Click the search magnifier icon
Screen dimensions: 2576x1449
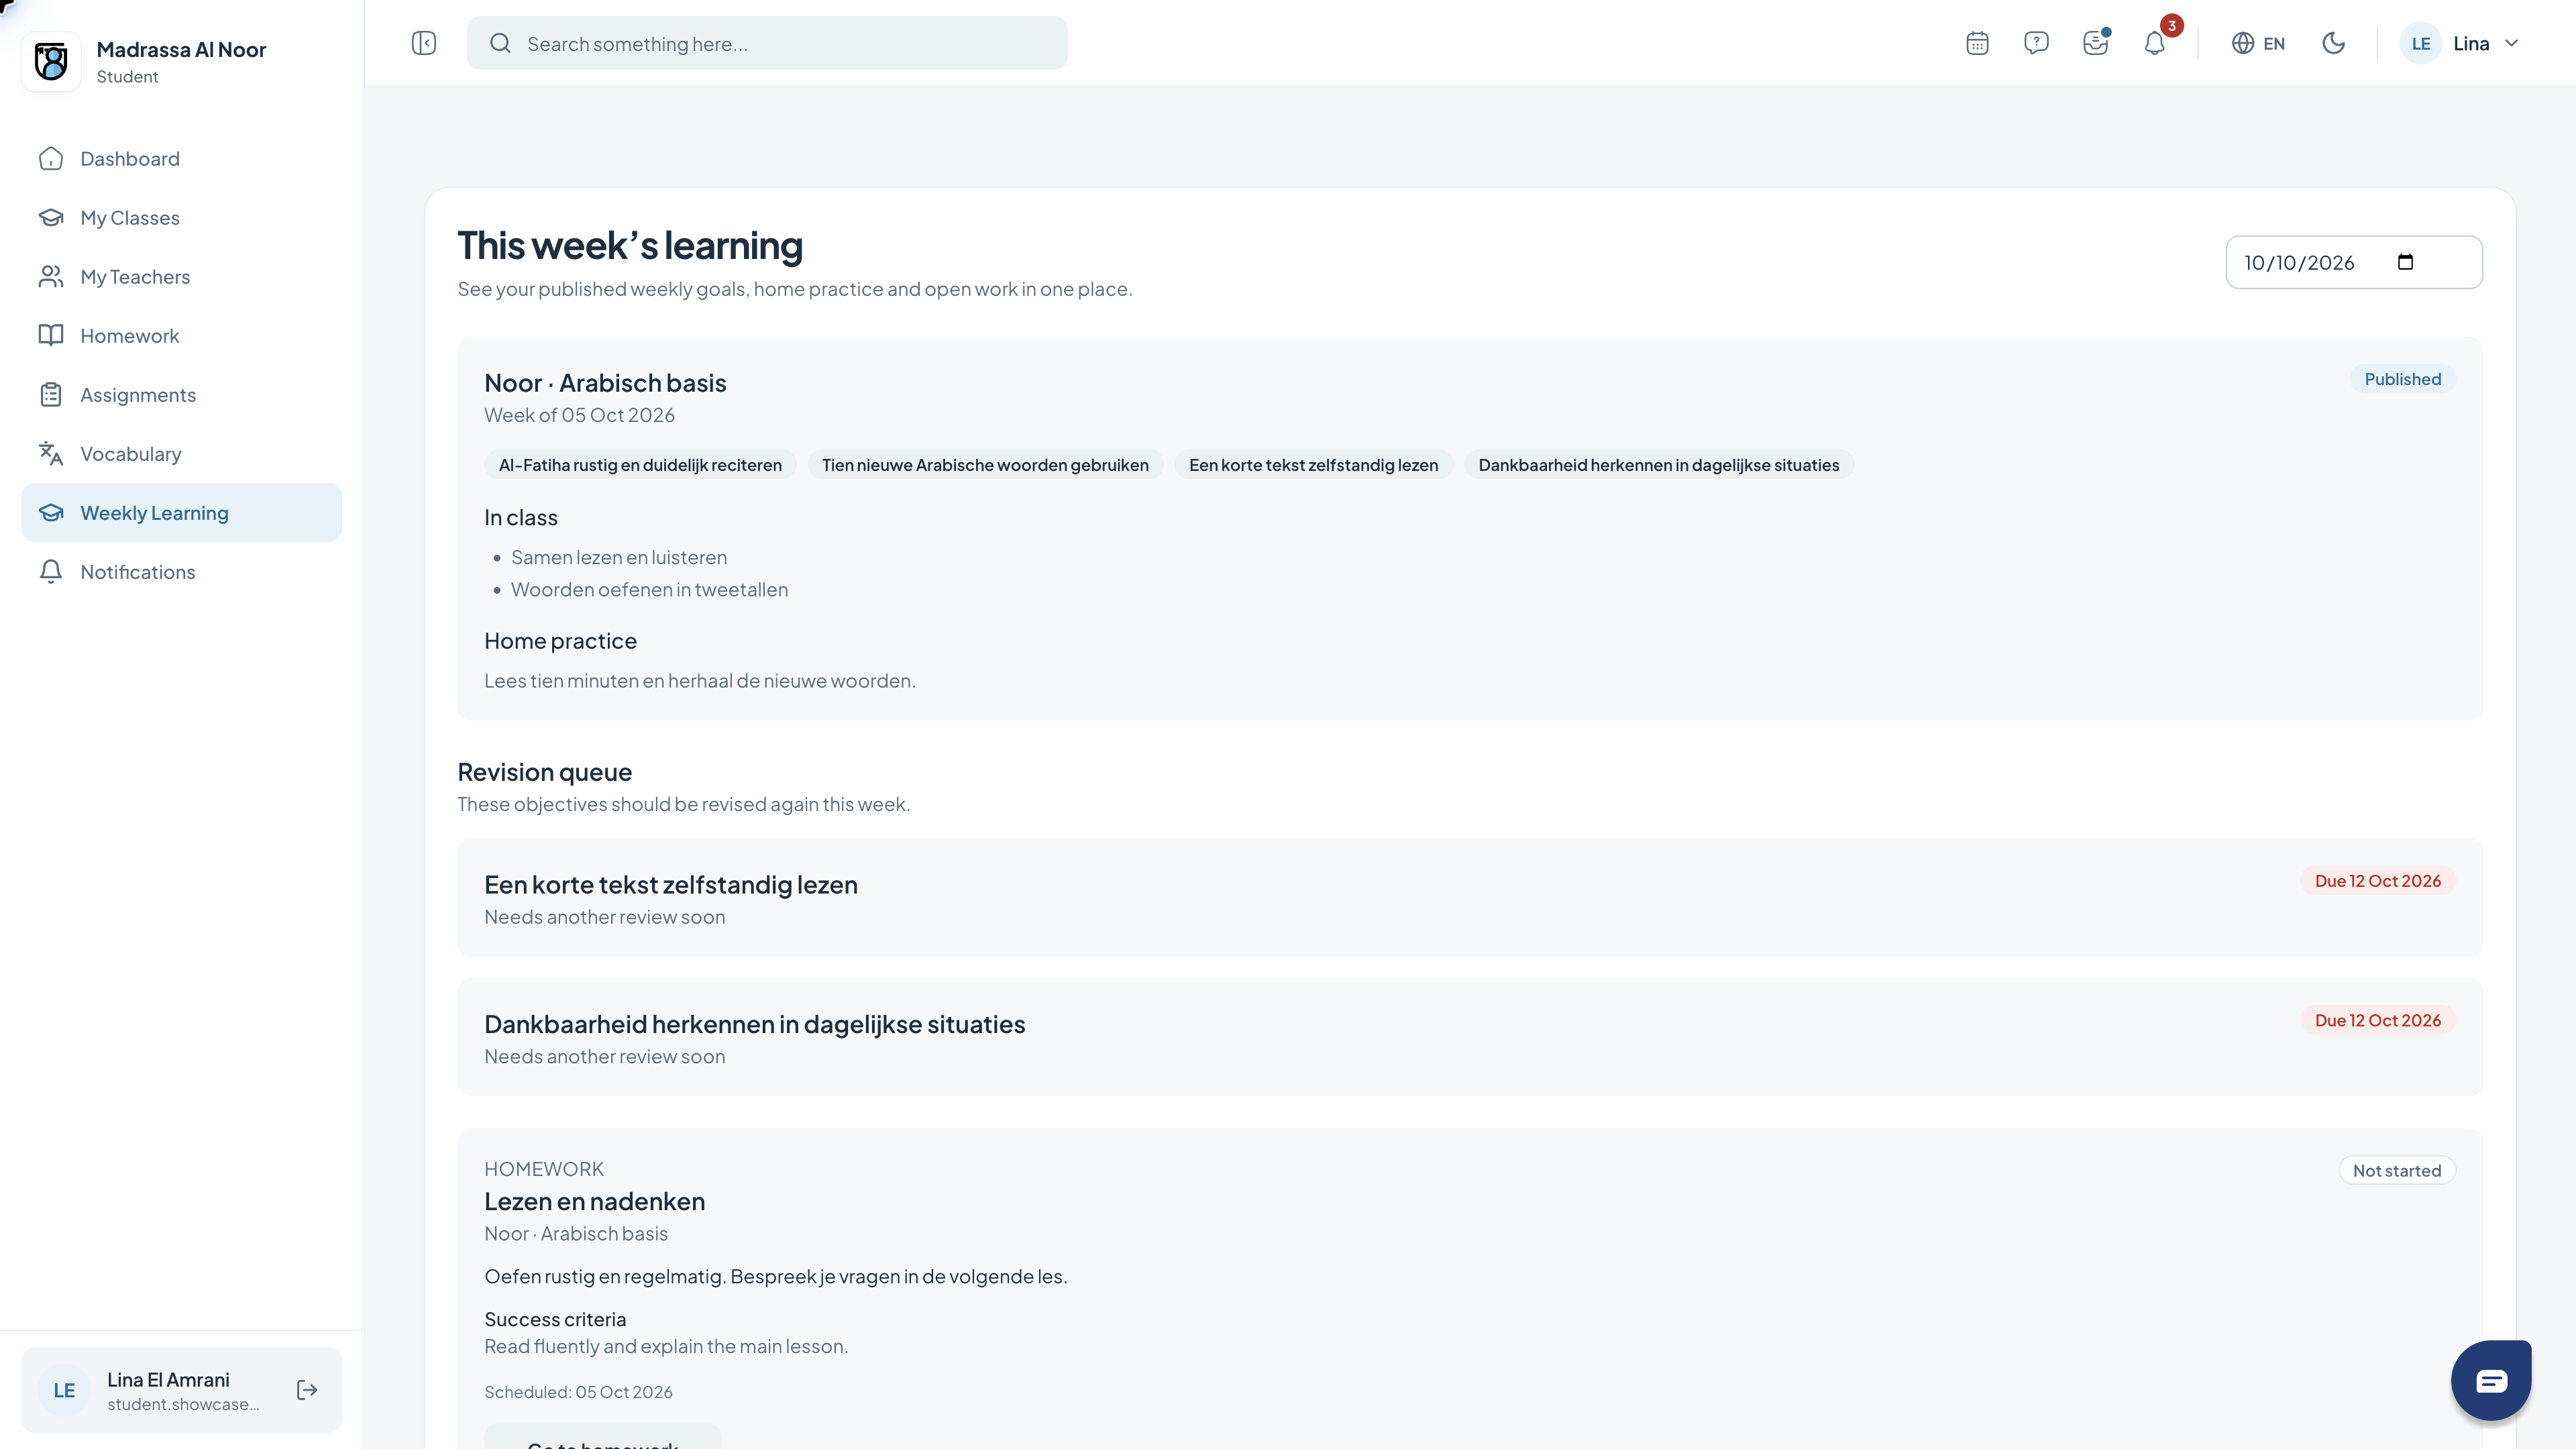coord(501,43)
